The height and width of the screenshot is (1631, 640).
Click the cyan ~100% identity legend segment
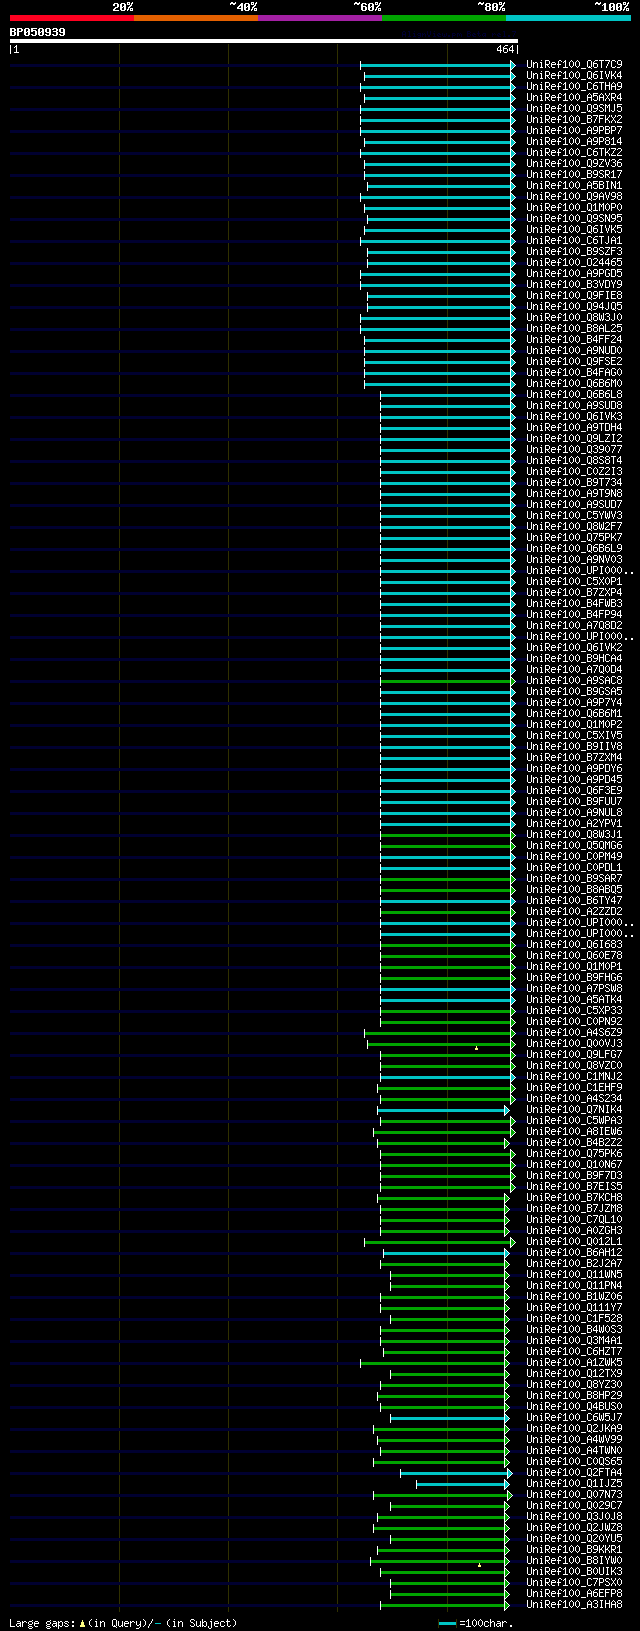click(568, 18)
